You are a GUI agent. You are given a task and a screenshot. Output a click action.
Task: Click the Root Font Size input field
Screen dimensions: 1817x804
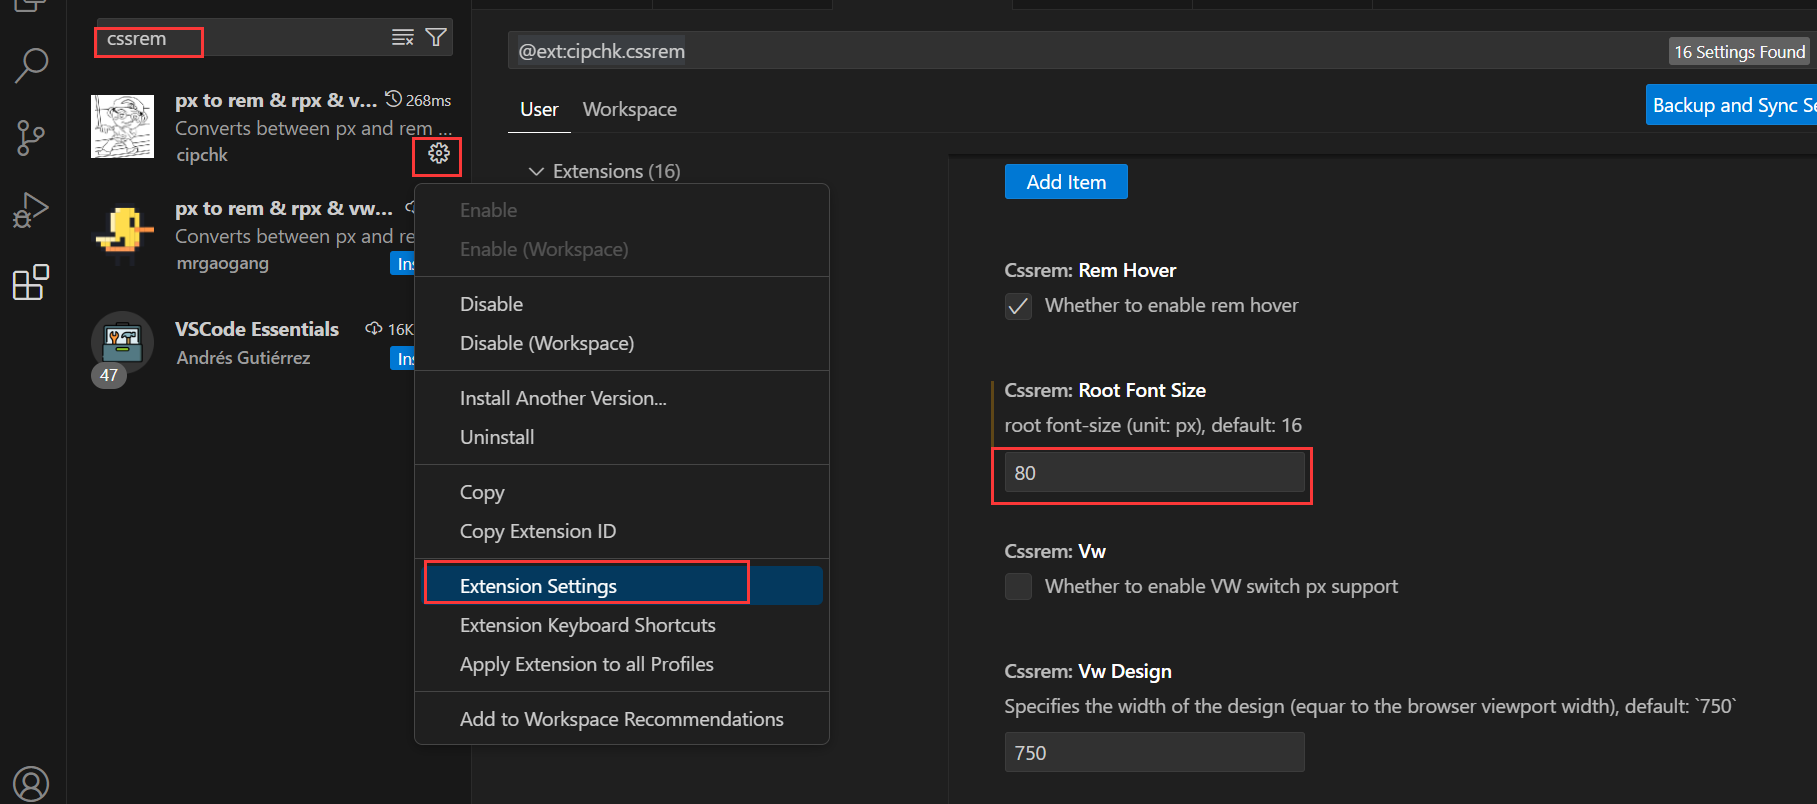(1154, 473)
